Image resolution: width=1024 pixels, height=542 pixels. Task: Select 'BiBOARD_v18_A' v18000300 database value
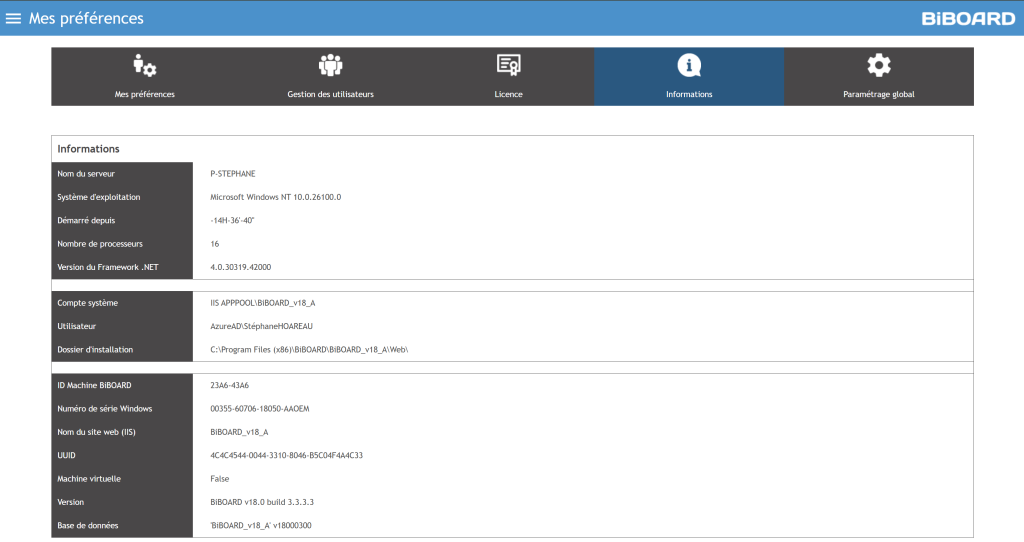coord(261,526)
